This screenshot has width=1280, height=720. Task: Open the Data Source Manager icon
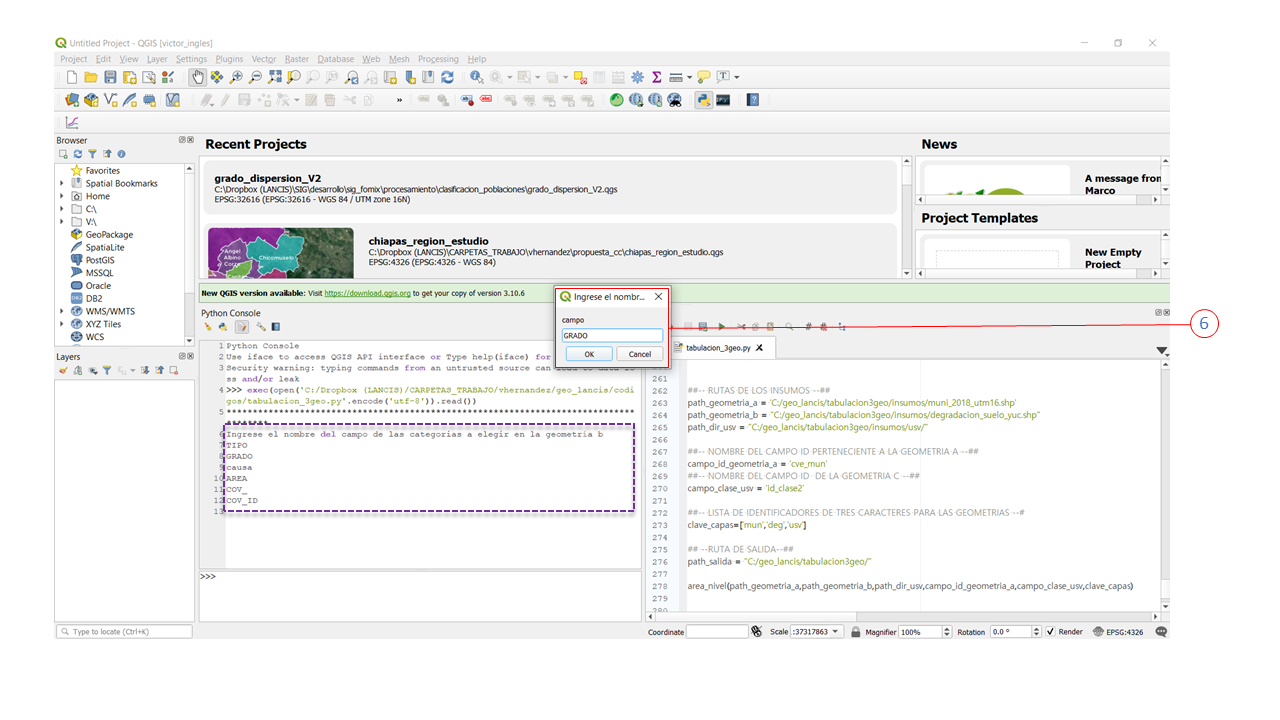tap(71, 100)
